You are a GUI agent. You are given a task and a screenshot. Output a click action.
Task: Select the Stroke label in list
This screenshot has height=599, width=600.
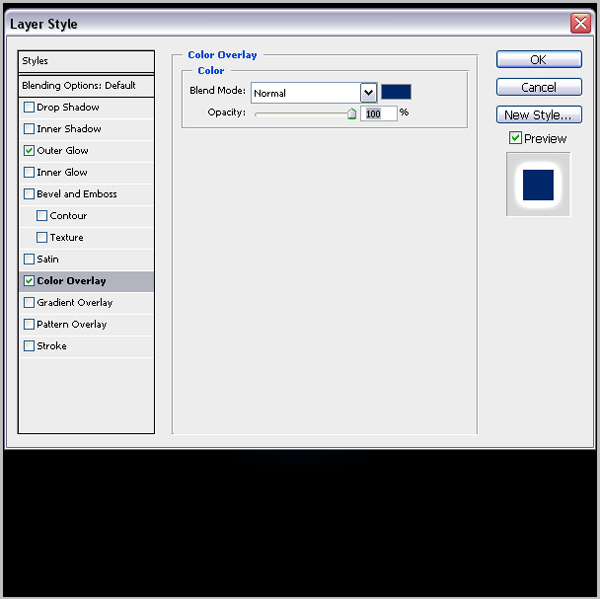click(x=52, y=346)
